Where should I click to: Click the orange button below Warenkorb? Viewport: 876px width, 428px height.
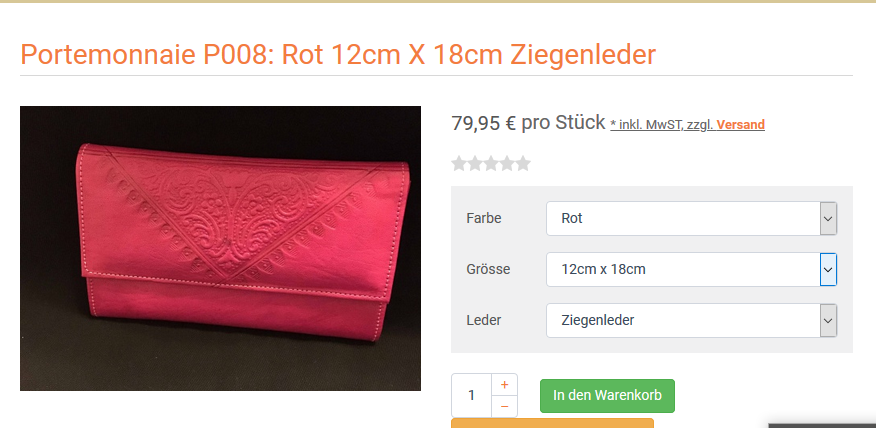[x=552, y=423]
